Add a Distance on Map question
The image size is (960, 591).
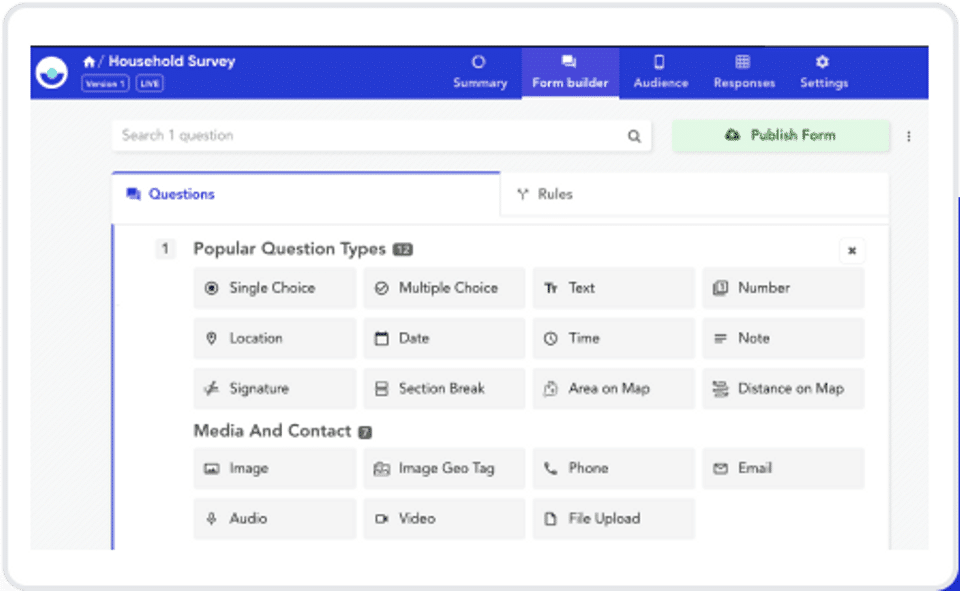(x=783, y=388)
